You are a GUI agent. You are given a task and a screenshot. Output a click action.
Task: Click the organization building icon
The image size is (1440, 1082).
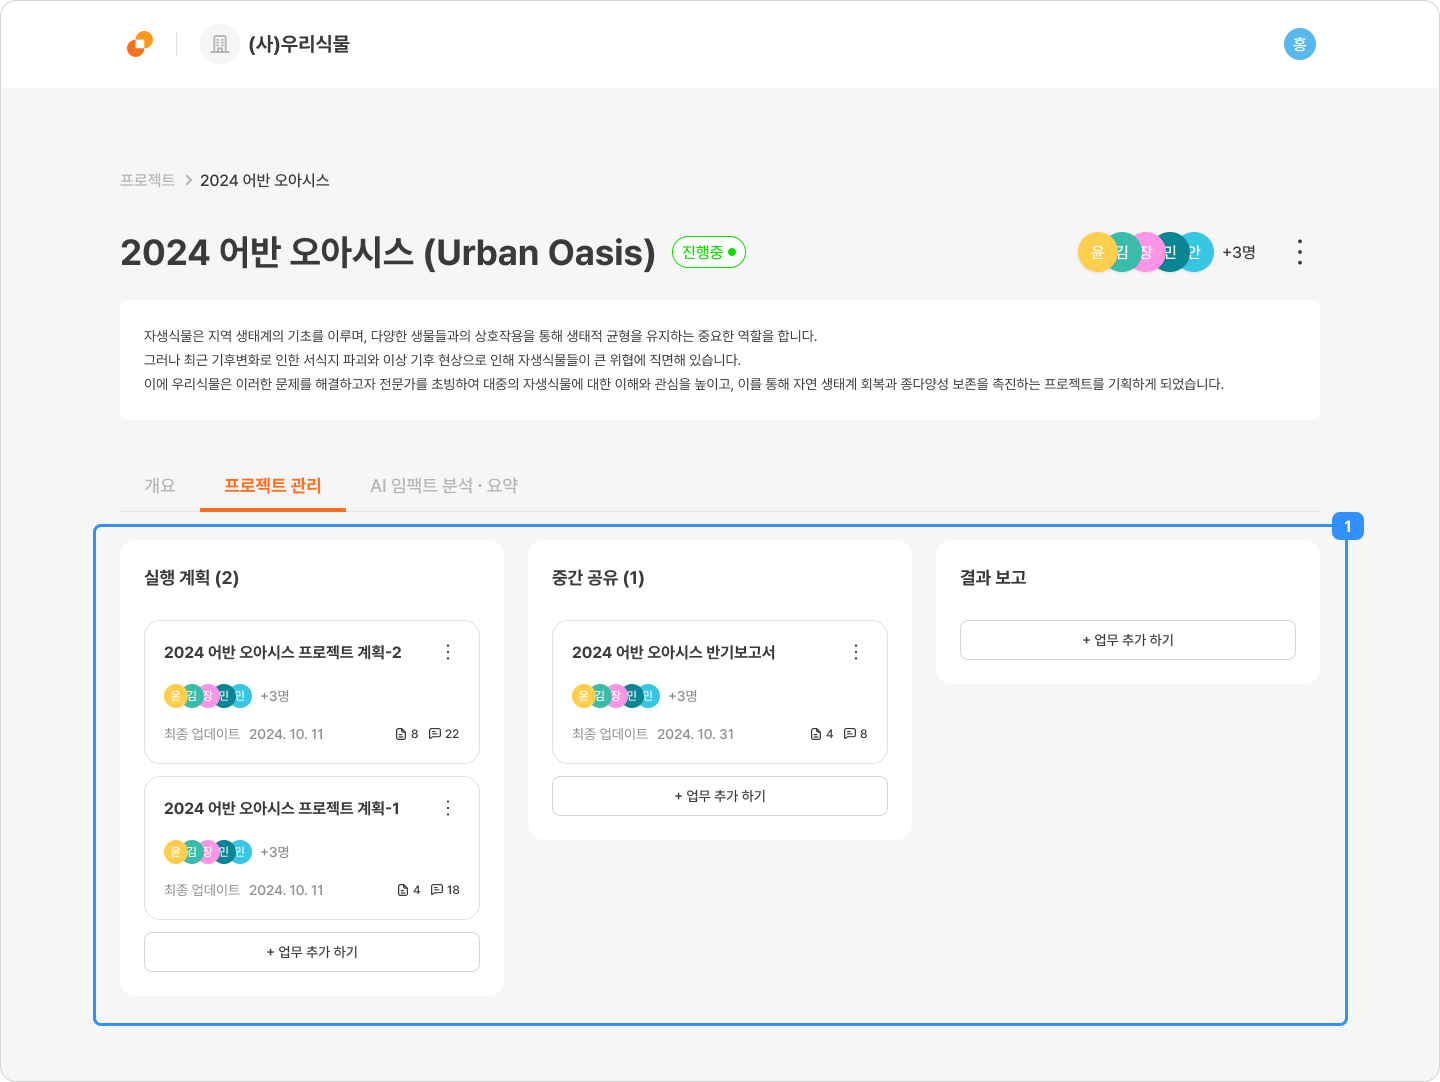(220, 44)
